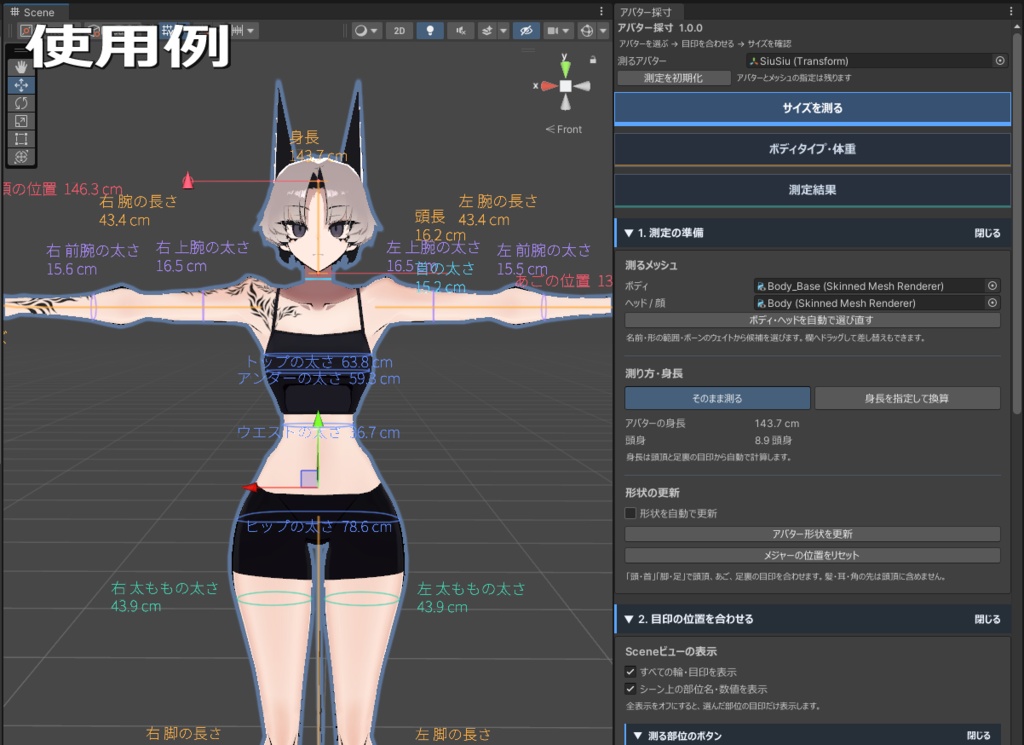
Task: Open the サイズを測る page
Action: [812, 108]
